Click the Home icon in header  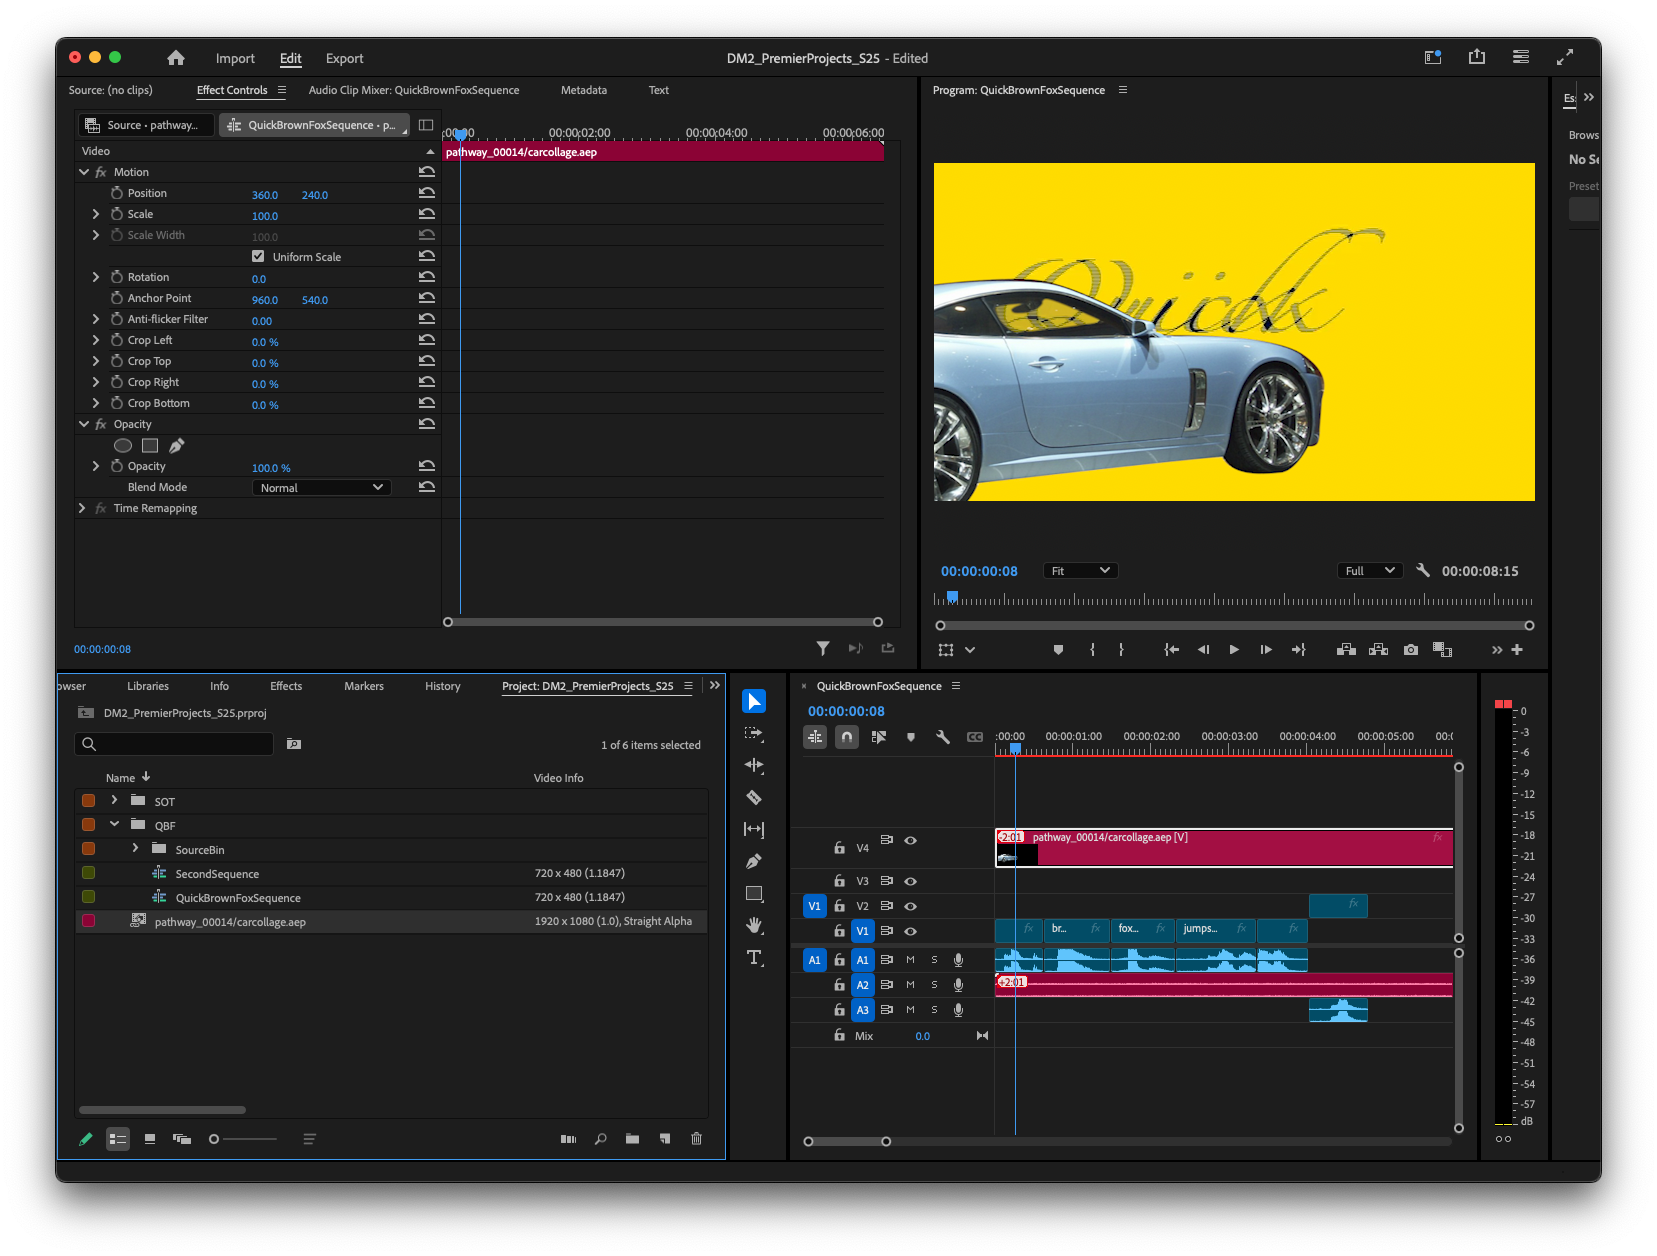(176, 58)
